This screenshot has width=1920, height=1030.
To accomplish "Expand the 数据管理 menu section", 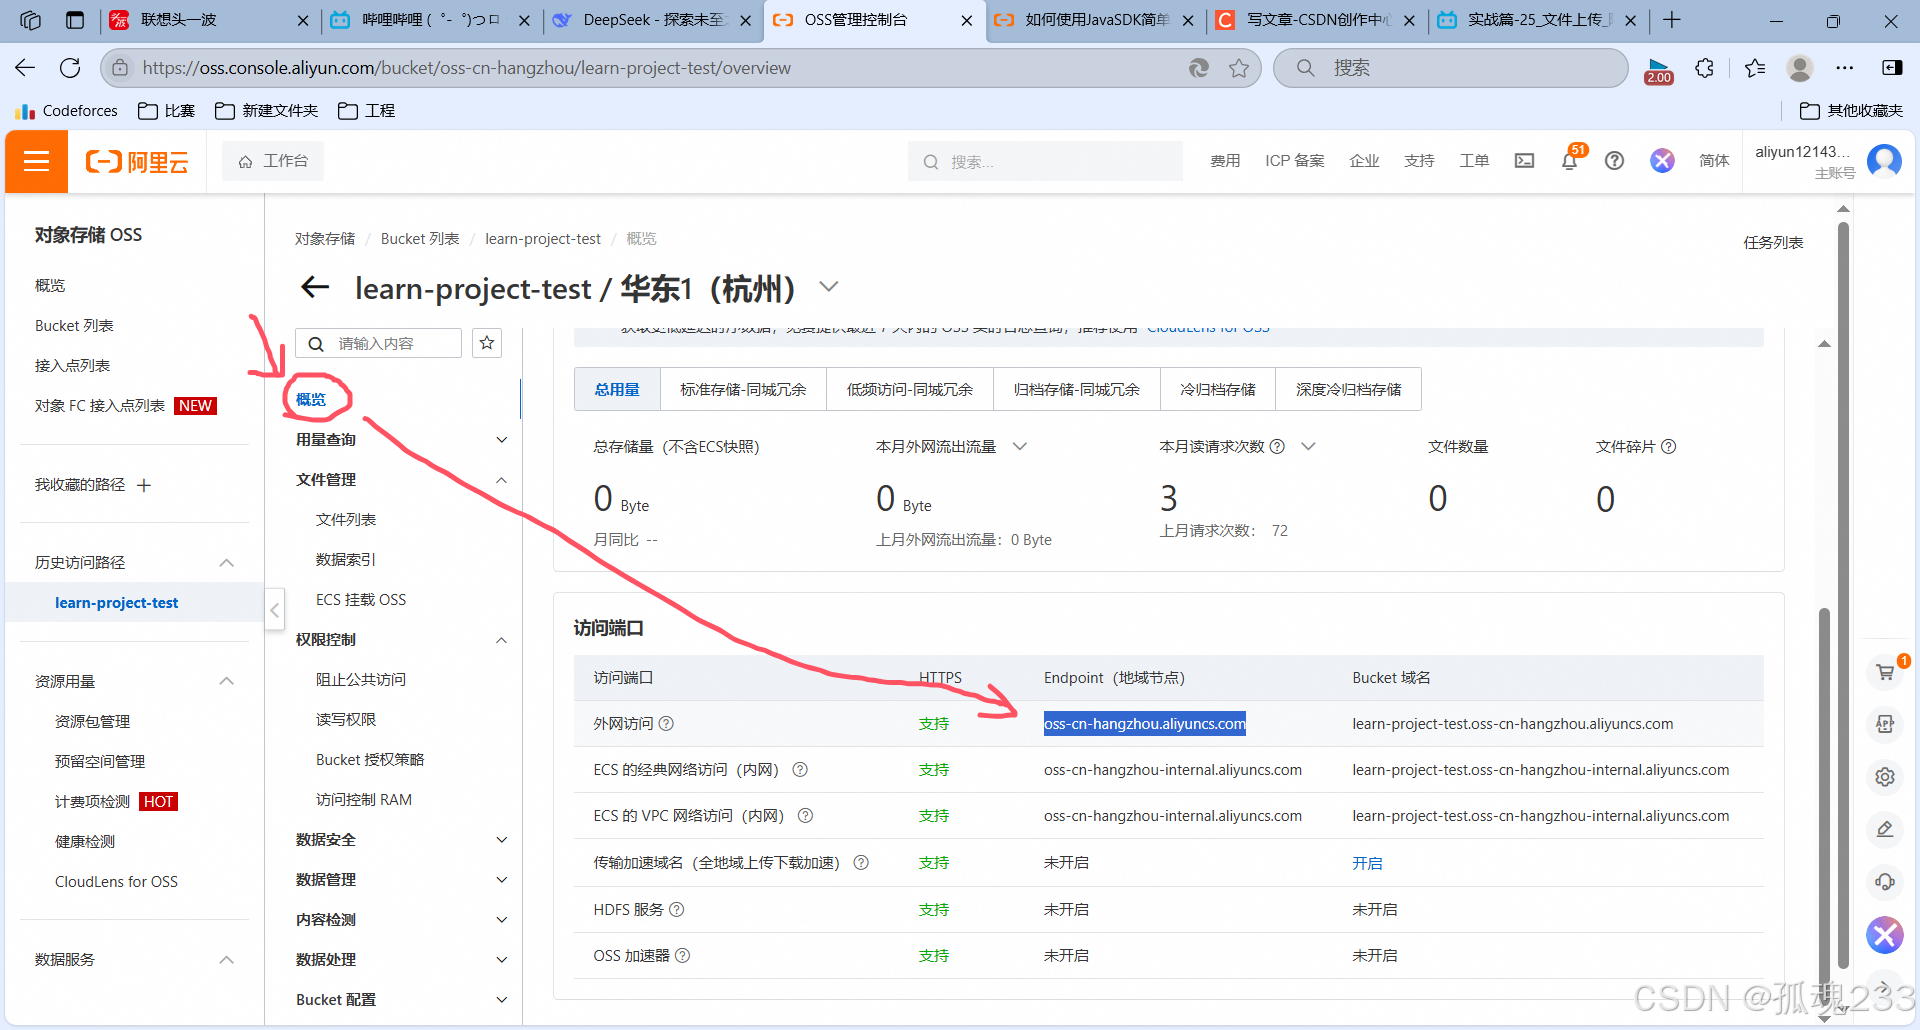I will [x=502, y=880].
